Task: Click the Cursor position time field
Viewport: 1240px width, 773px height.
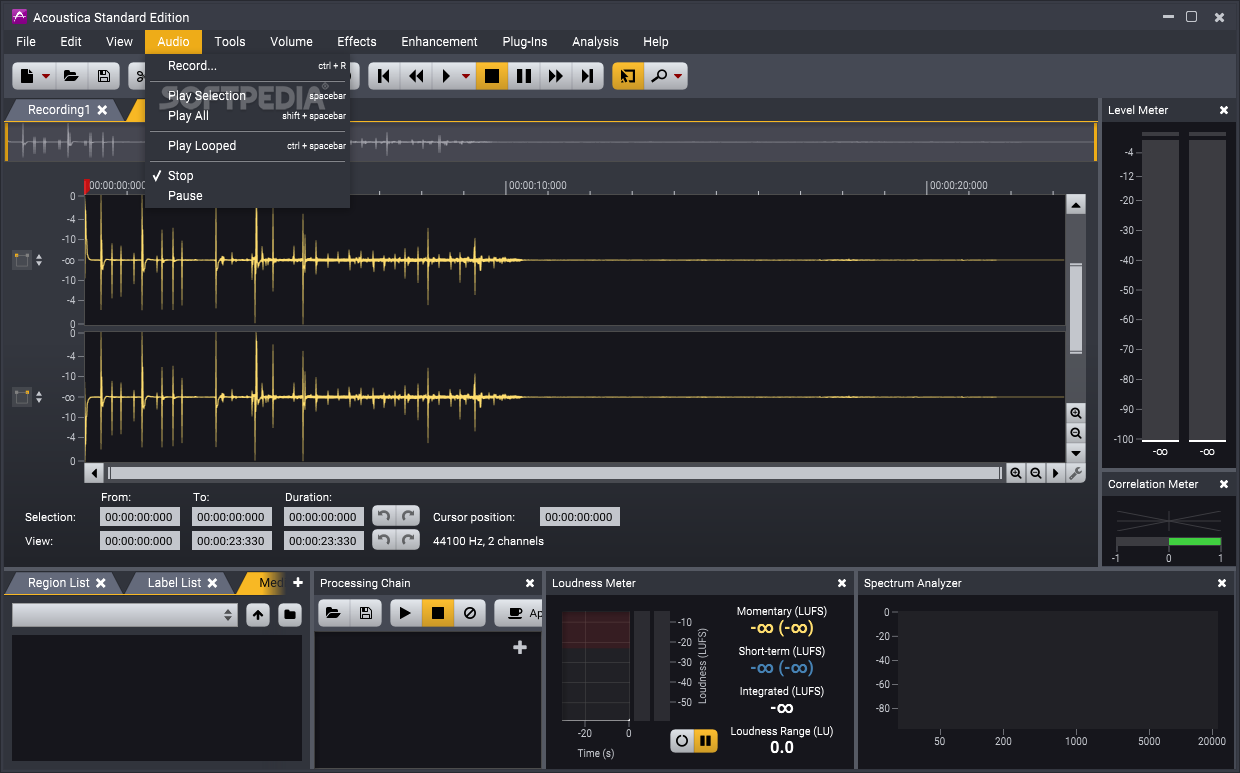Action: click(580, 517)
